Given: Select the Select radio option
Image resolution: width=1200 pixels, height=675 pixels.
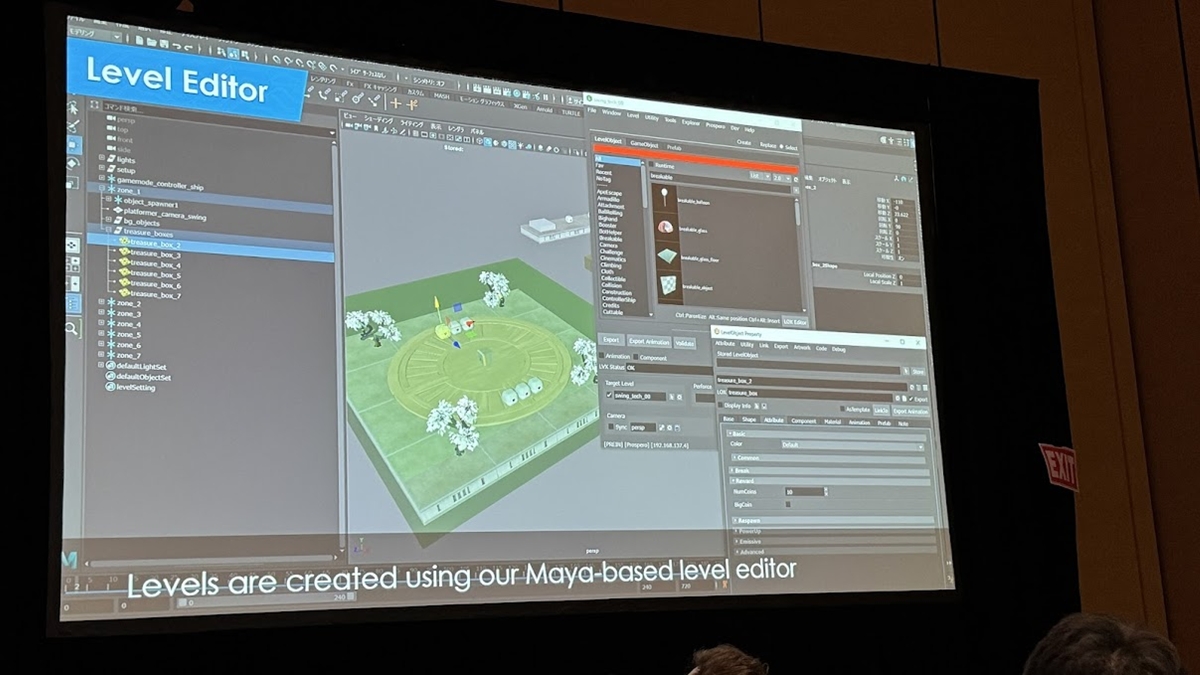Looking at the screenshot, I should pyautogui.click(x=789, y=148).
